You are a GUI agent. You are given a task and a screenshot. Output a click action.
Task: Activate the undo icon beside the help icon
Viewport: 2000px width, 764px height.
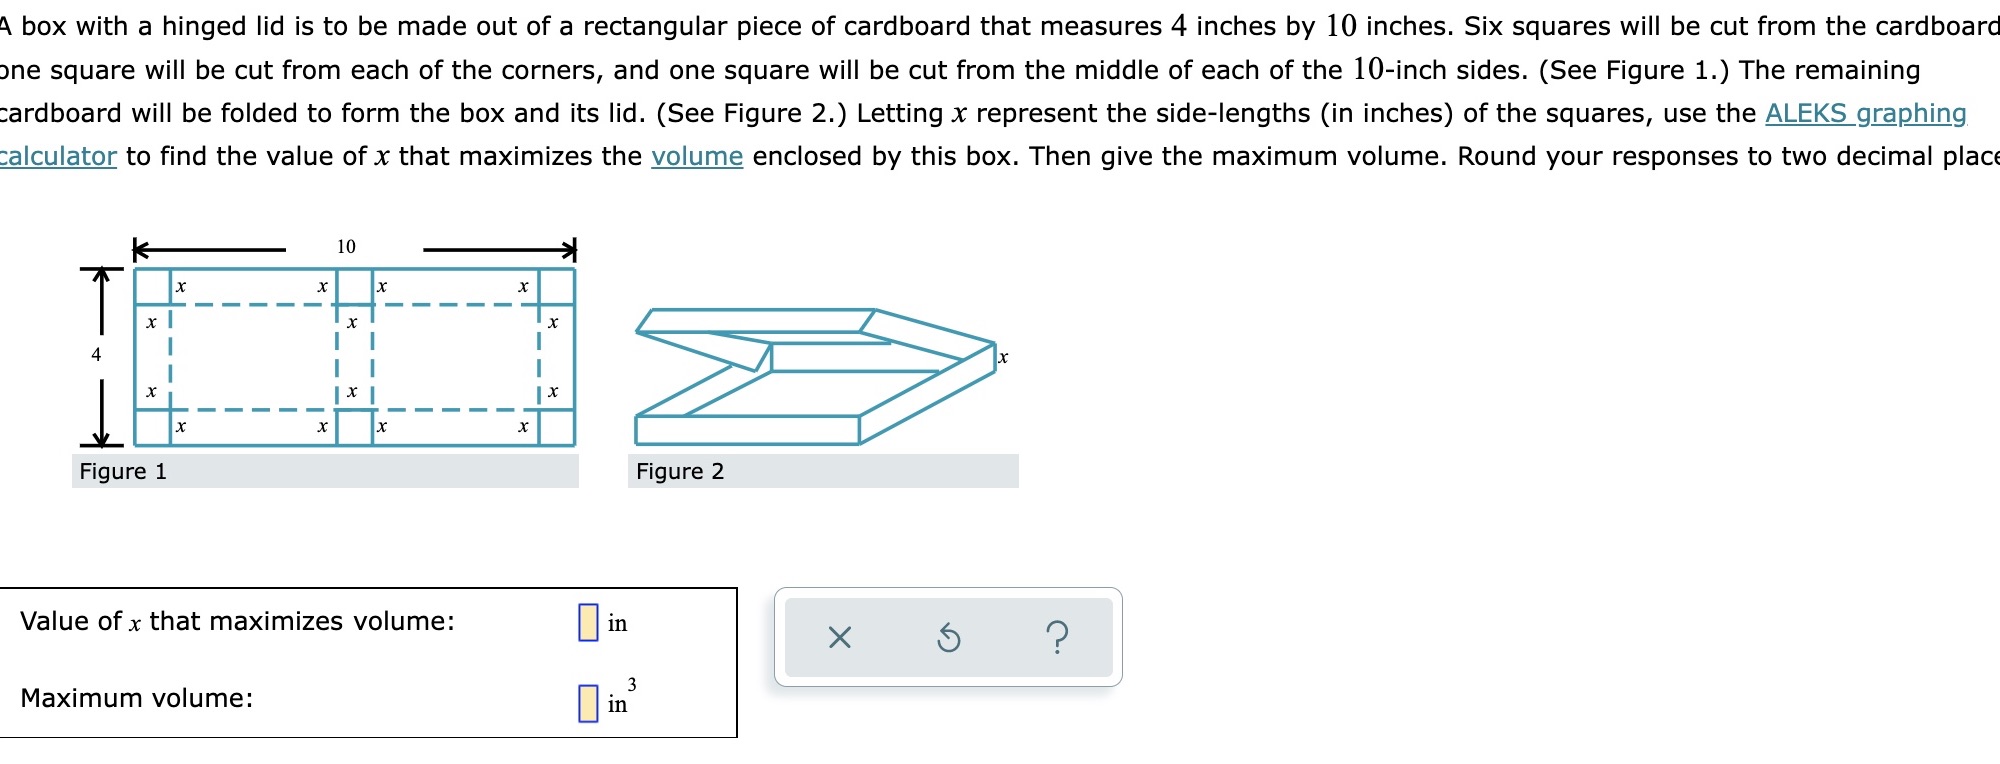(x=948, y=639)
